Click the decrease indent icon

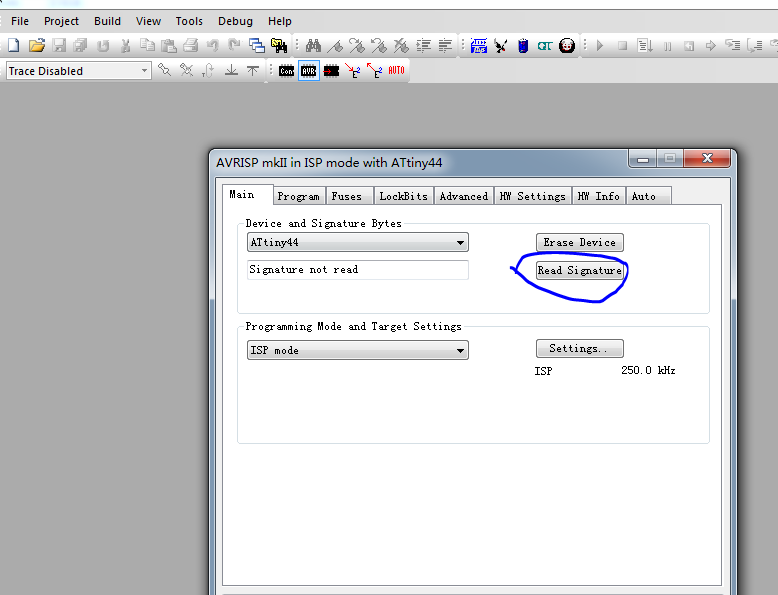click(x=445, y=46)
